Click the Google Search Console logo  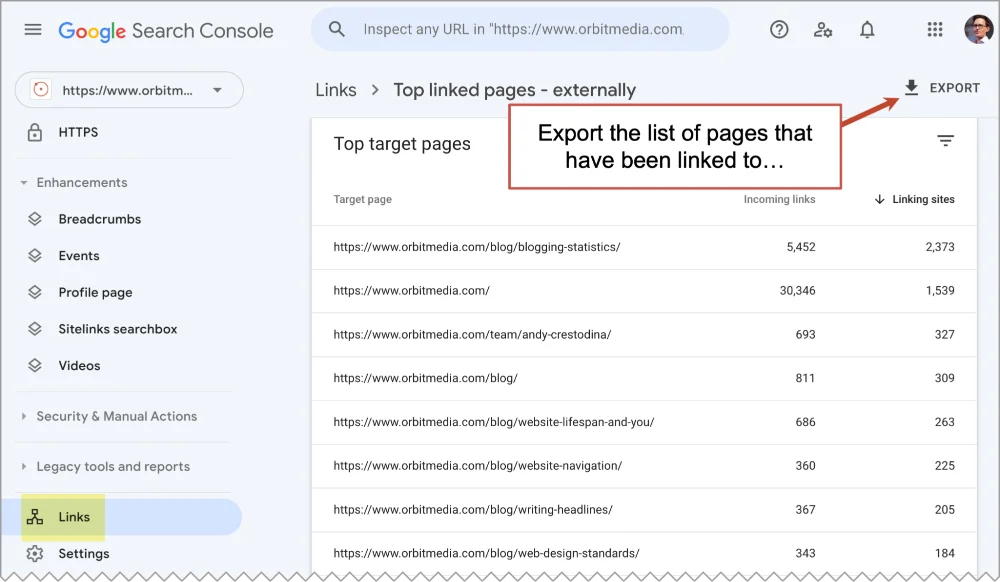pyautogui.click(x=166, y=31)
